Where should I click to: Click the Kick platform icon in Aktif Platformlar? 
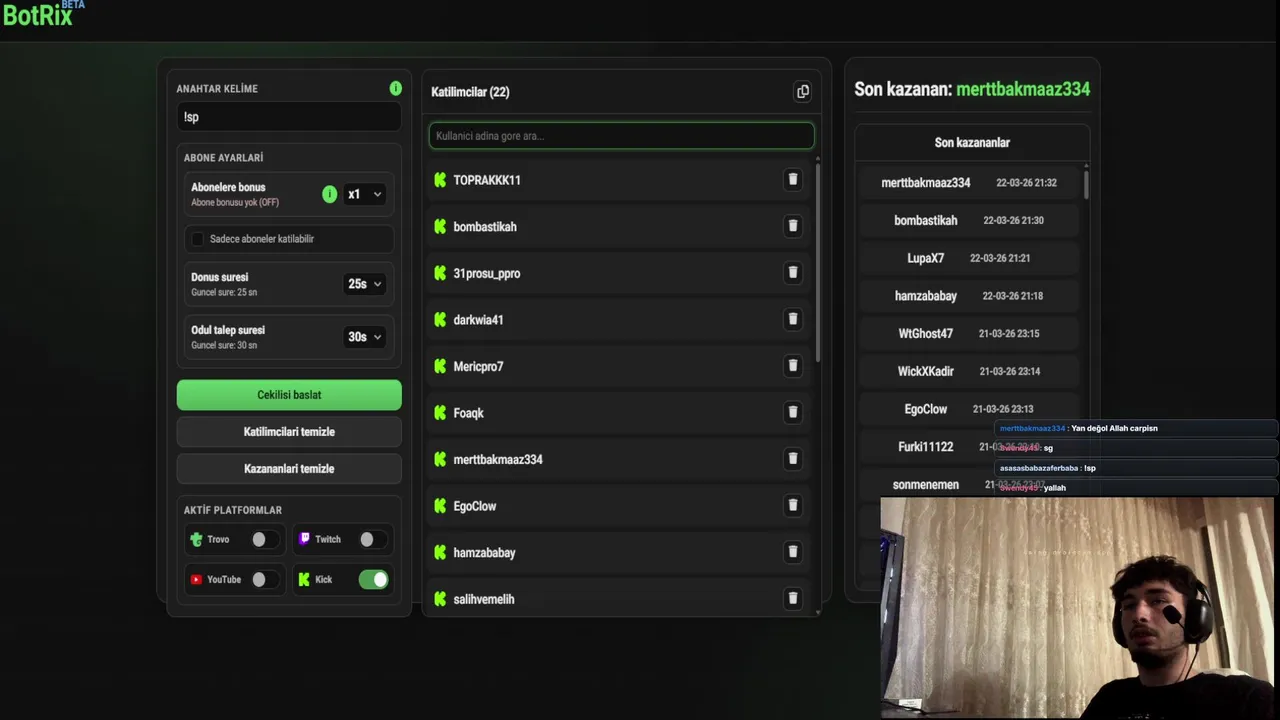pyautogui.click(x=305, y=579)
